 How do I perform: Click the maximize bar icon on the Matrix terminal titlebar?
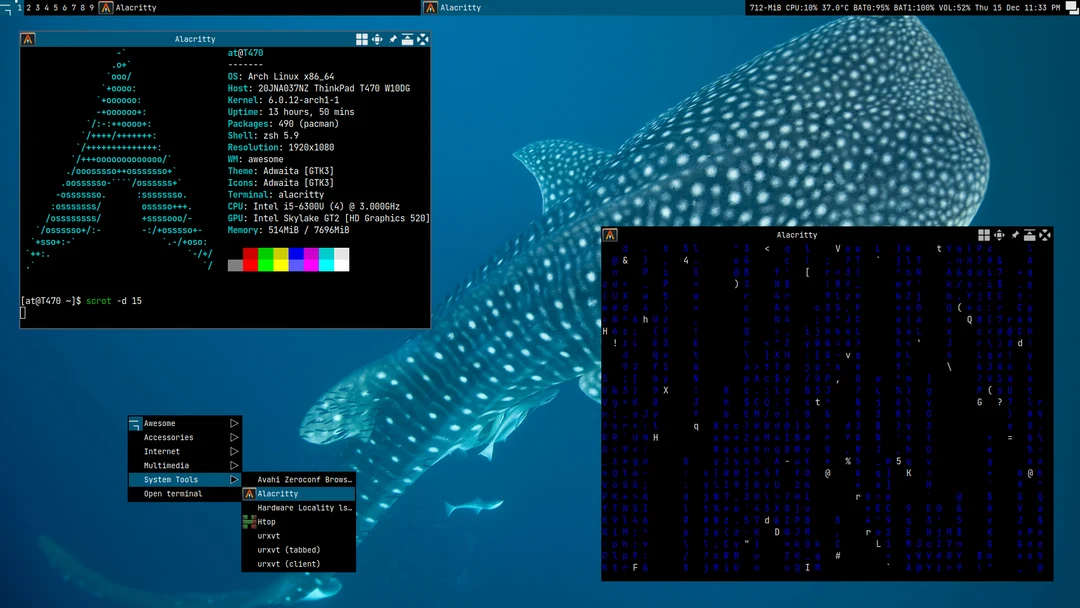pos(1029,235)
